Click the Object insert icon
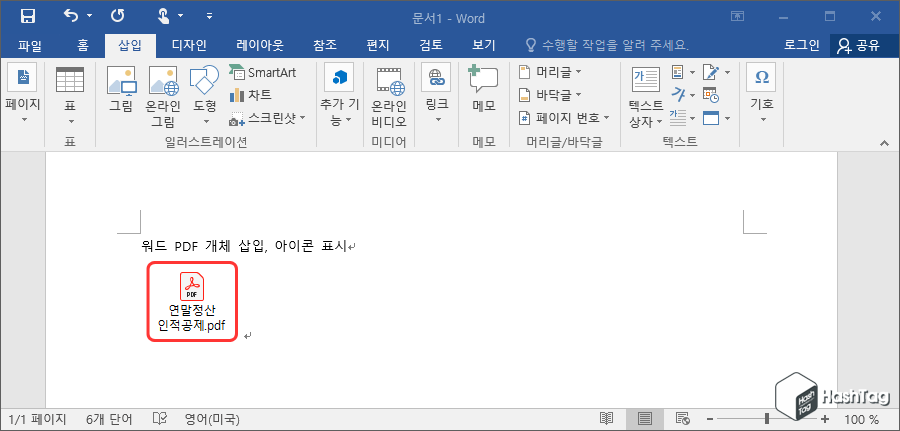The width and height of the screenshot is (900, 431). 711,118
